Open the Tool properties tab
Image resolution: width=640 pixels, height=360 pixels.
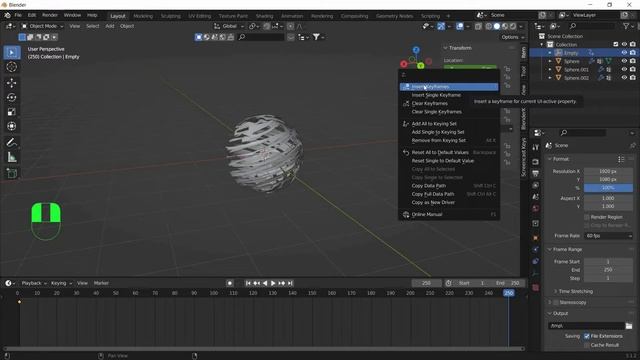coord(536,148)
